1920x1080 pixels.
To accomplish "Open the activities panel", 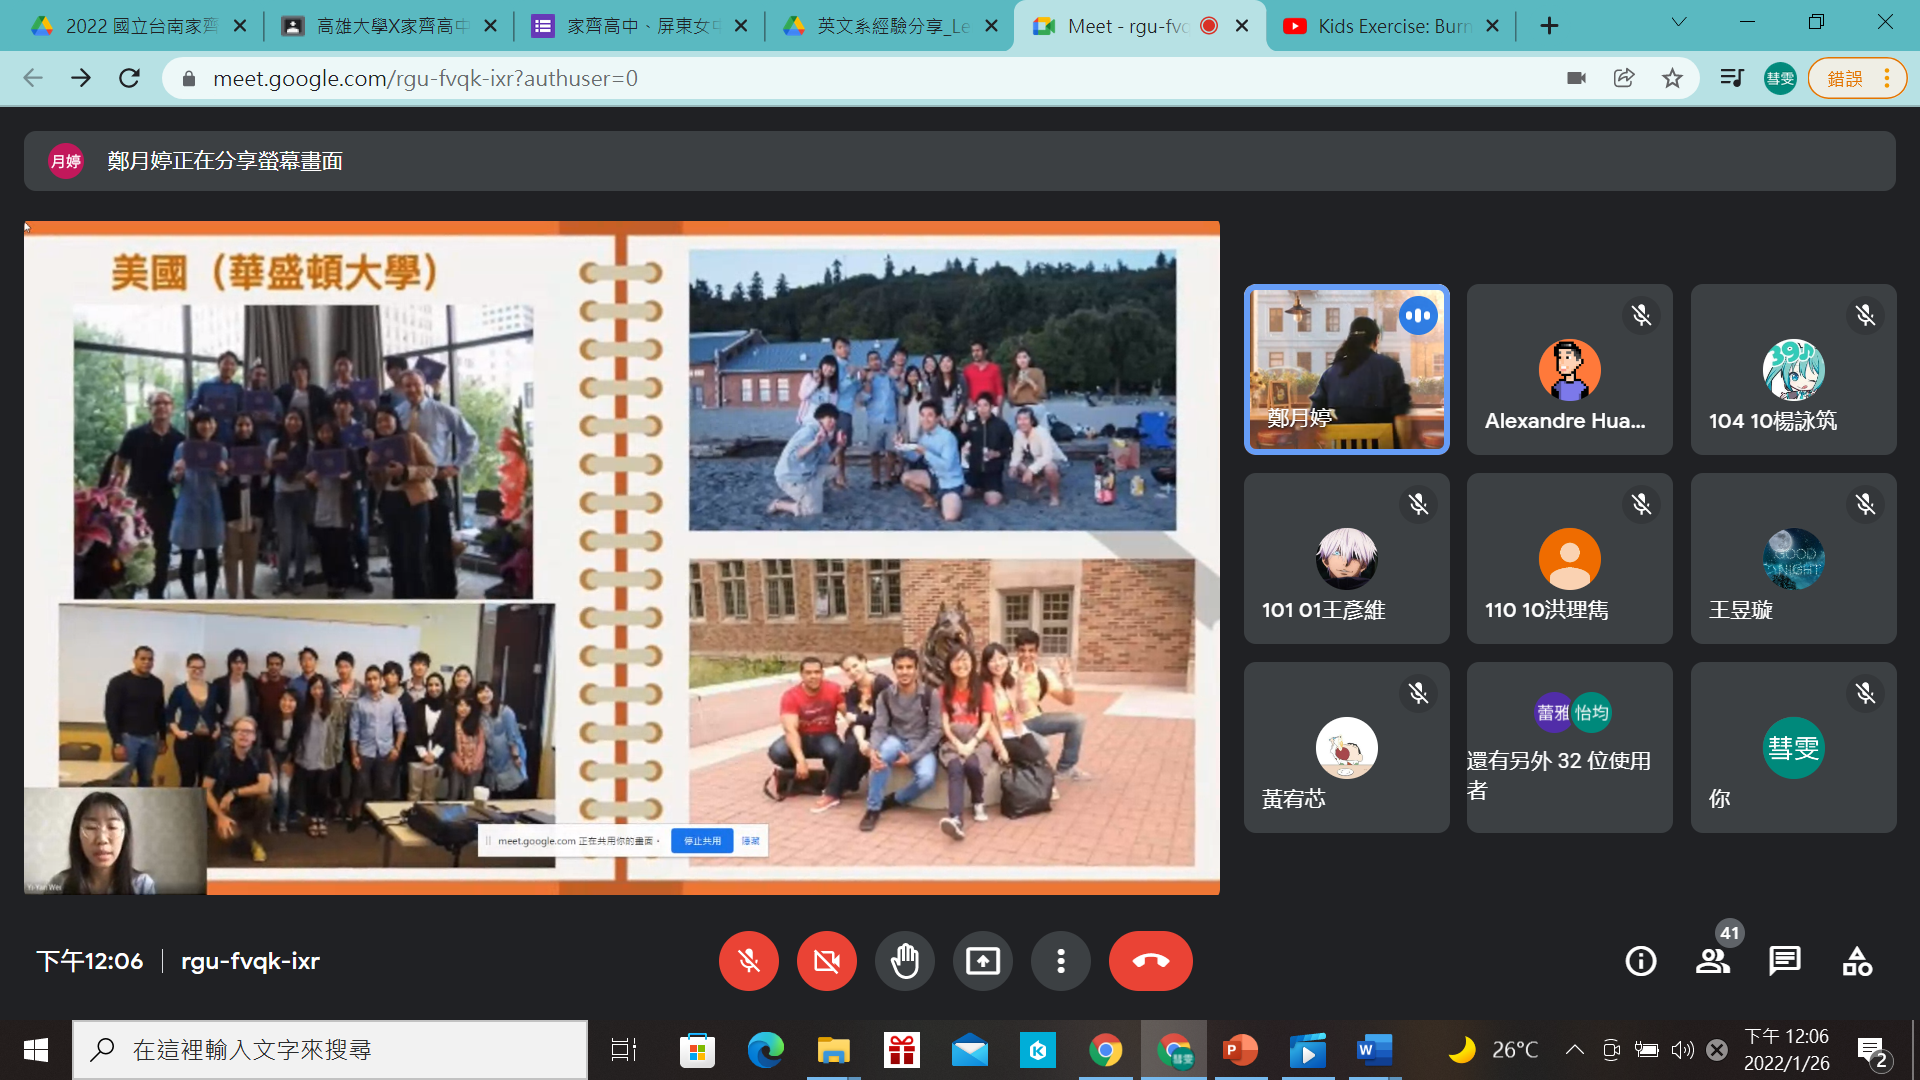I will click(1857, 961).
